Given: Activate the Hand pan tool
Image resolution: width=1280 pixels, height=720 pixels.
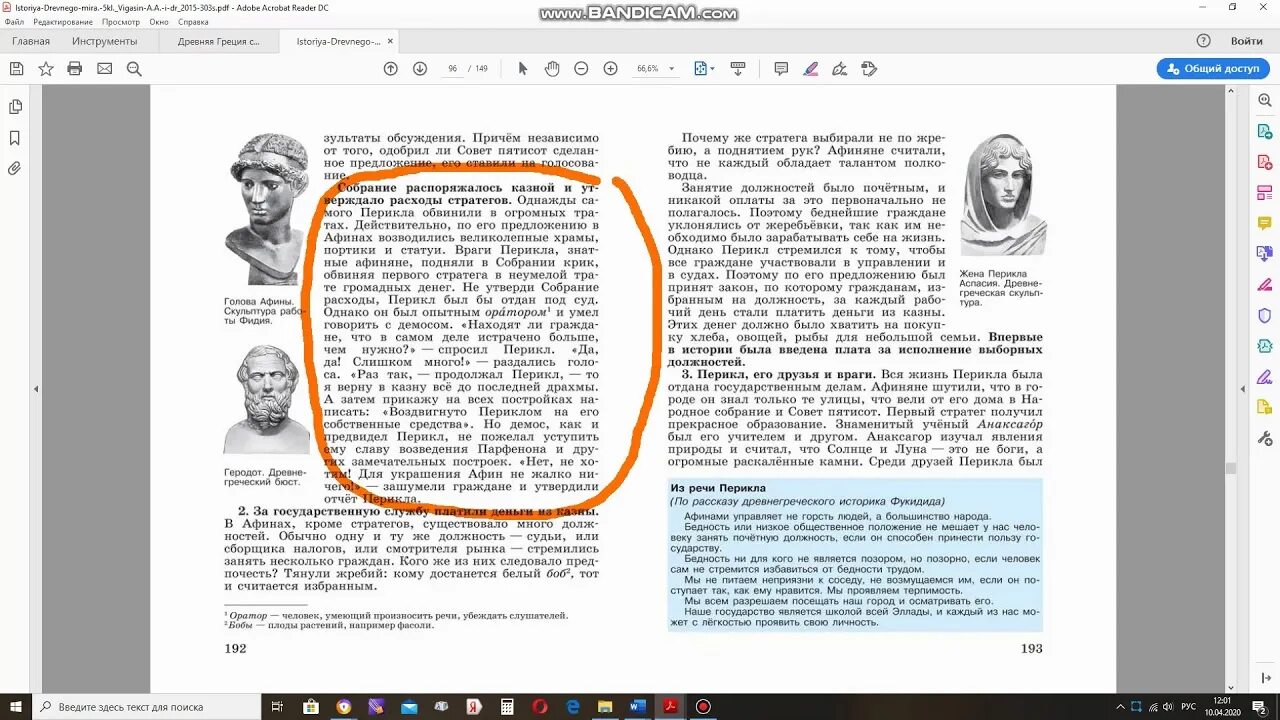Looking at the screenshot, I should coord(551,69).
